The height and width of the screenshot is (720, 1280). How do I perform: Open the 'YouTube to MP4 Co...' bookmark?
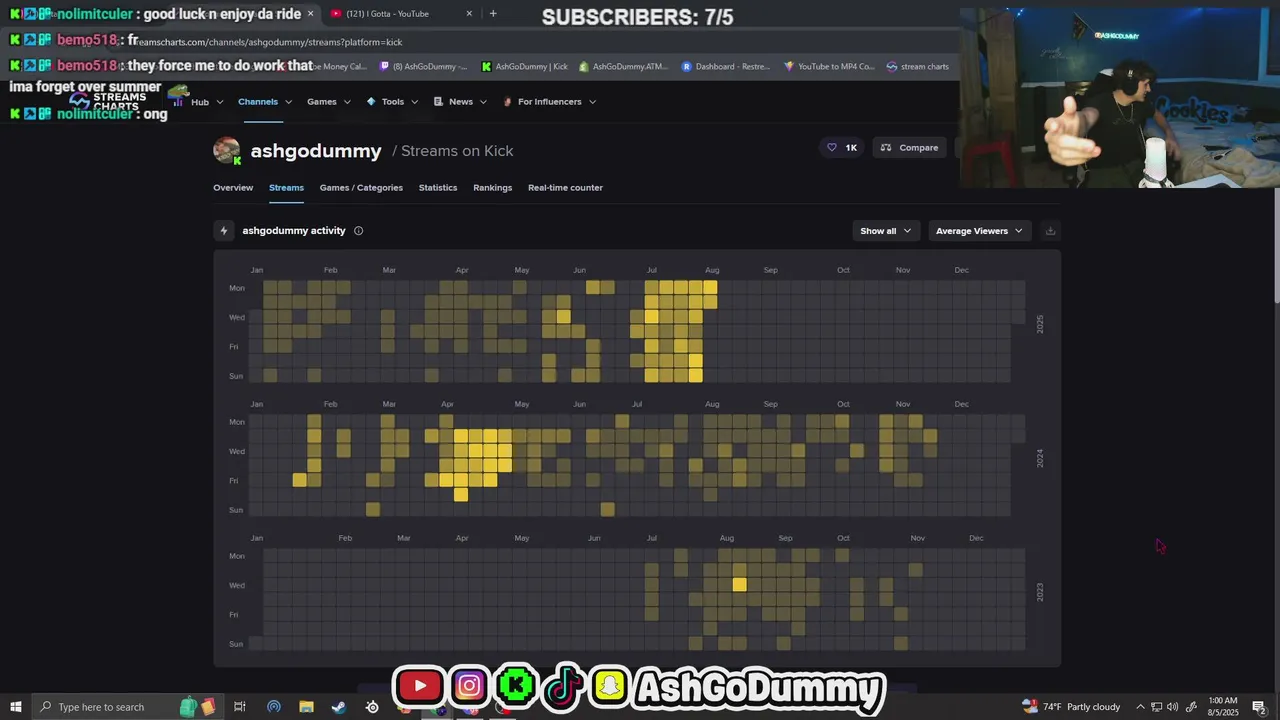tap(829, 67)
